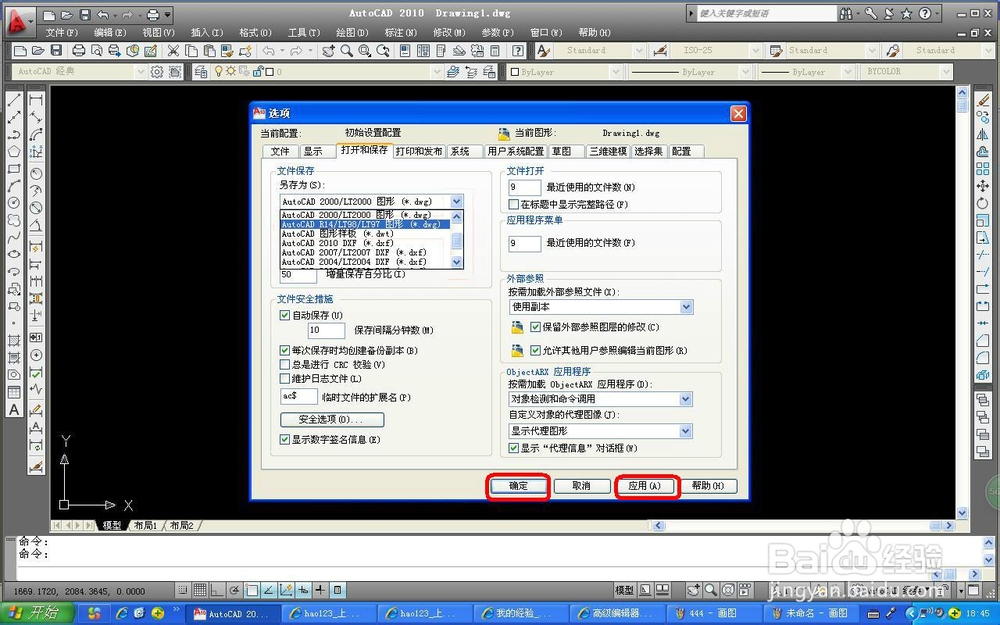Enable 在标题中显示完整路径 checkbox
The image size is (1000, 625).
point(513,204)
